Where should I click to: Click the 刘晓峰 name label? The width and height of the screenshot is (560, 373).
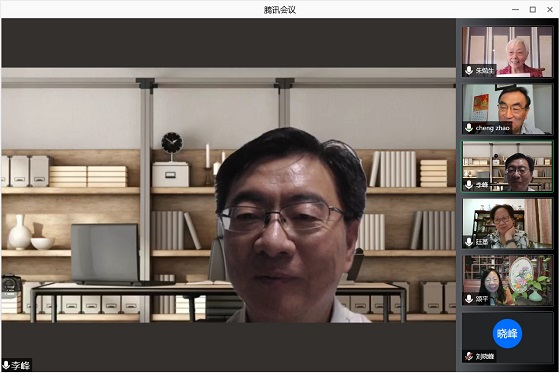click(x=485, y=356)
